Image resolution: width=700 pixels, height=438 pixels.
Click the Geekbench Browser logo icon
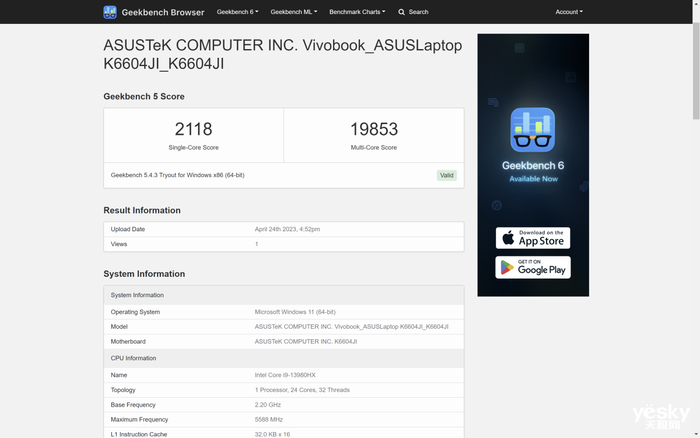(110, 12)
